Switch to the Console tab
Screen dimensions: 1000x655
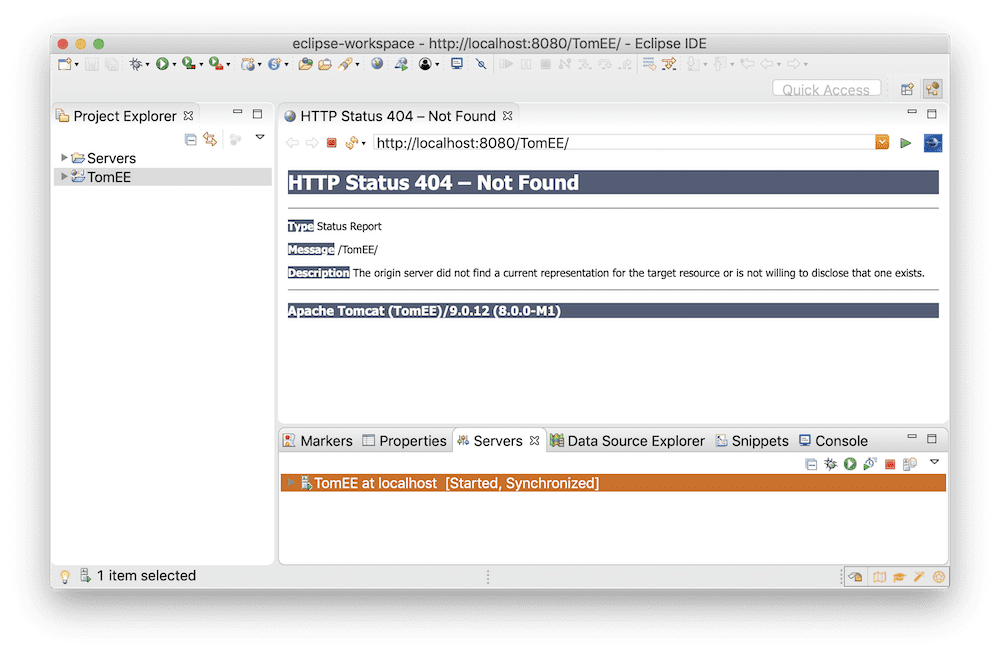(x=834, y=441)
